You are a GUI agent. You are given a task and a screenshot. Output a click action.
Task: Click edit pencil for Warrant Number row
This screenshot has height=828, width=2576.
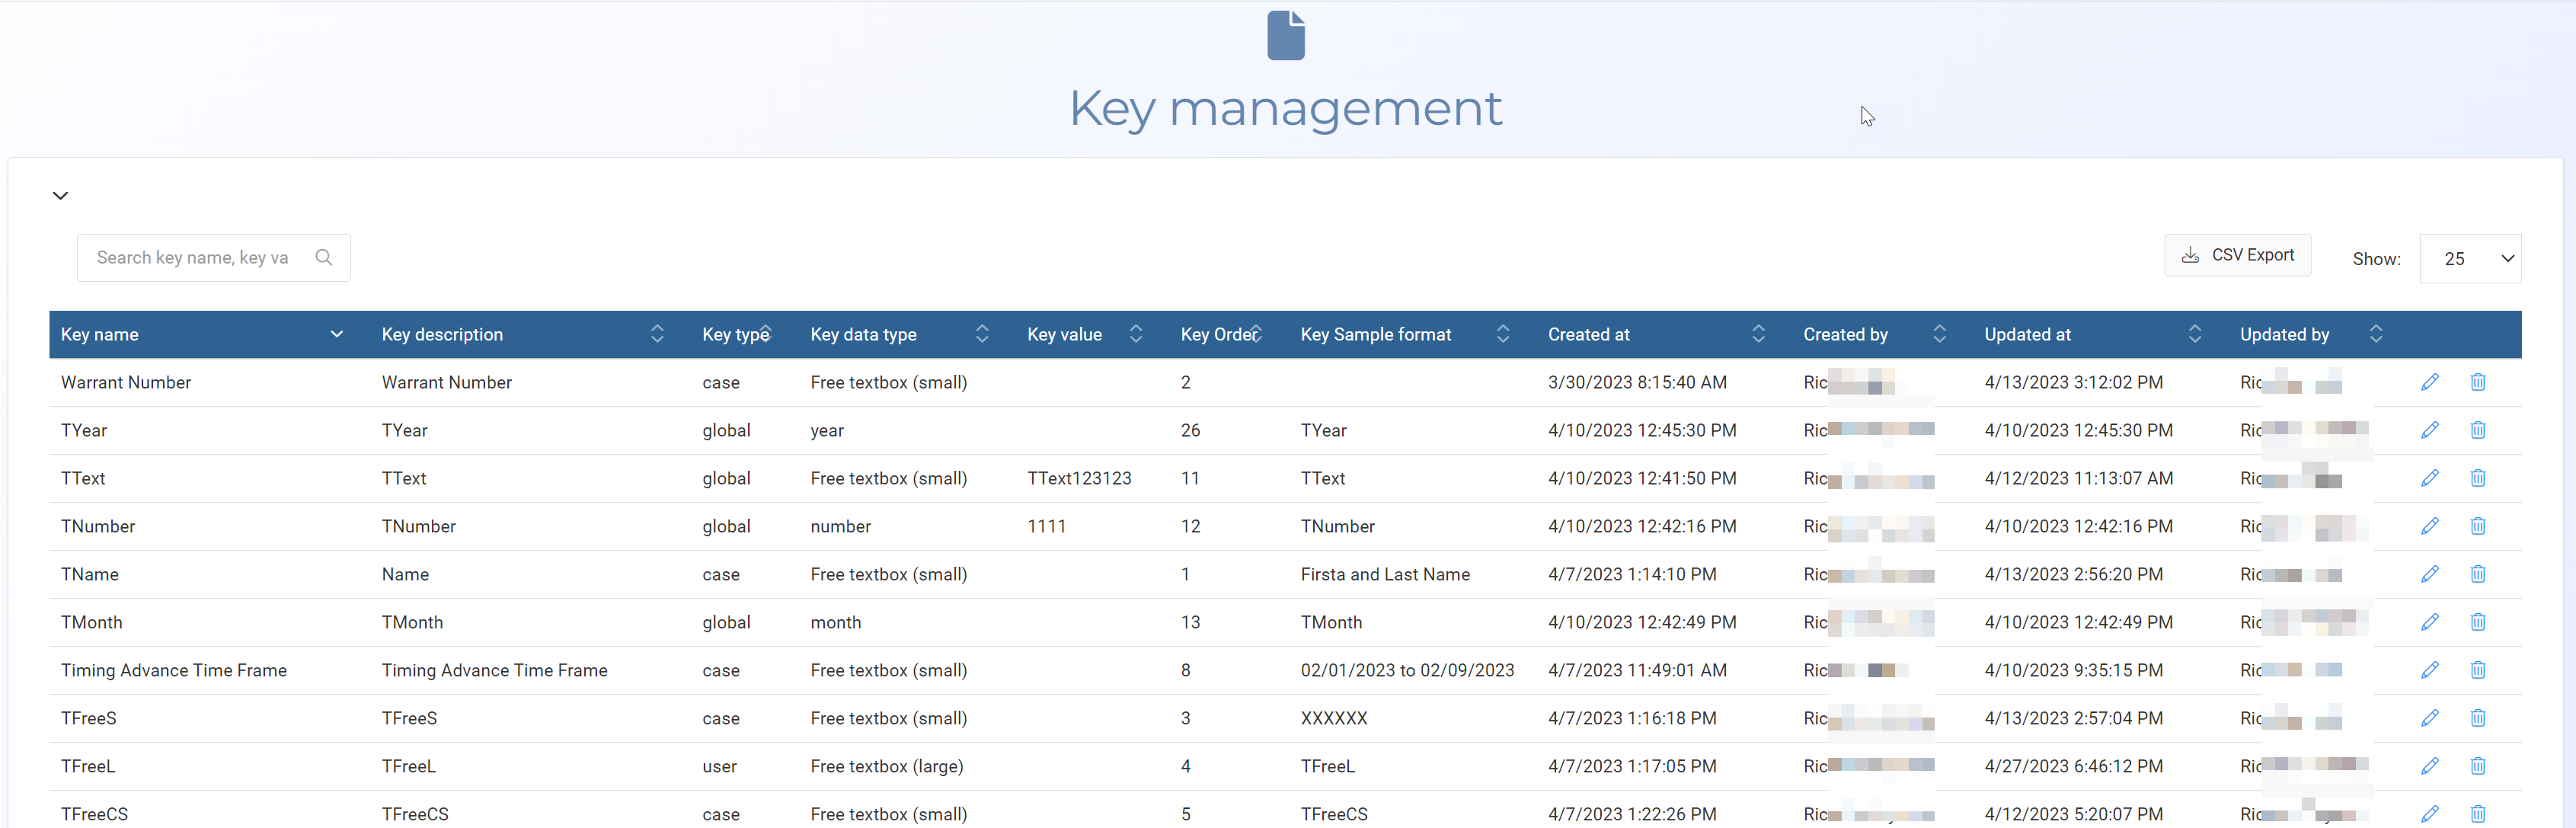point(2429,382)
